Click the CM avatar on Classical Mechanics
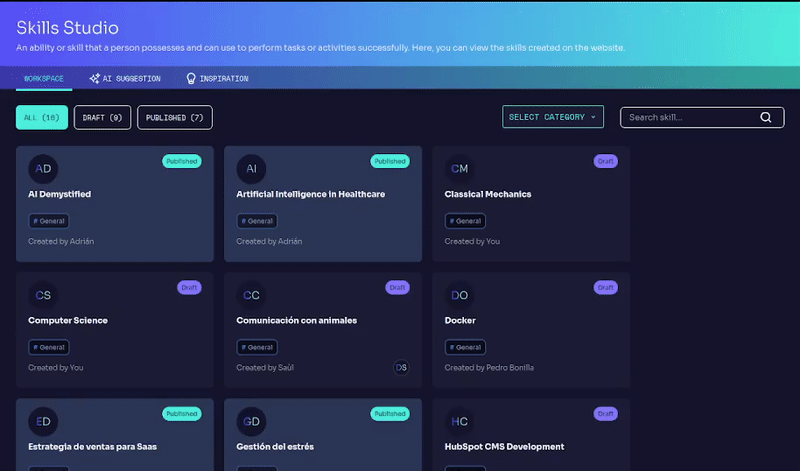 [459, 168]
